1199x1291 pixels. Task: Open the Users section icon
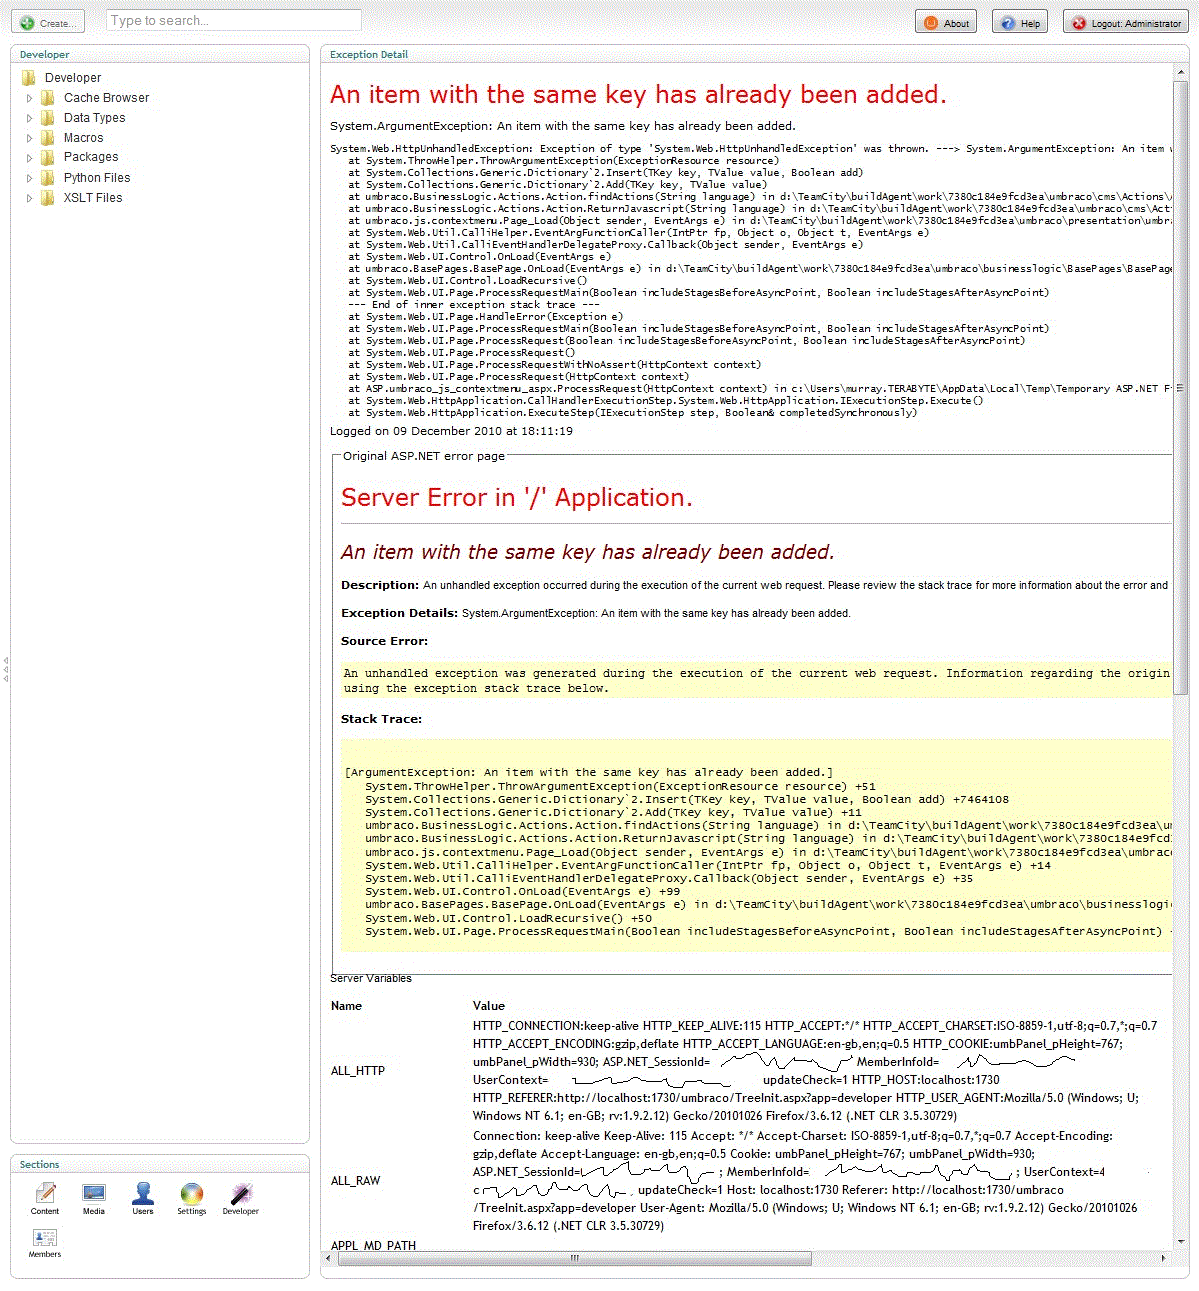pyautogui.click(x=143, y=1193)
